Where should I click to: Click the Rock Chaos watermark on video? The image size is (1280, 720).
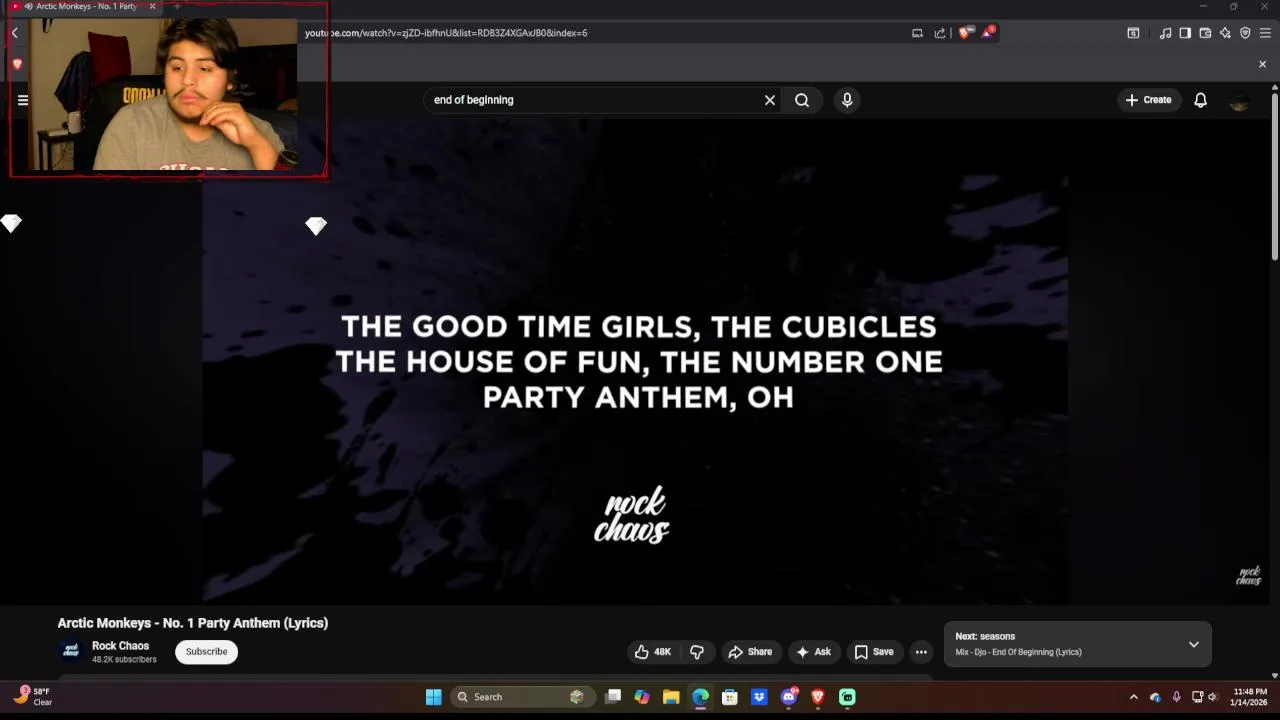click(x=1248, y=577)
